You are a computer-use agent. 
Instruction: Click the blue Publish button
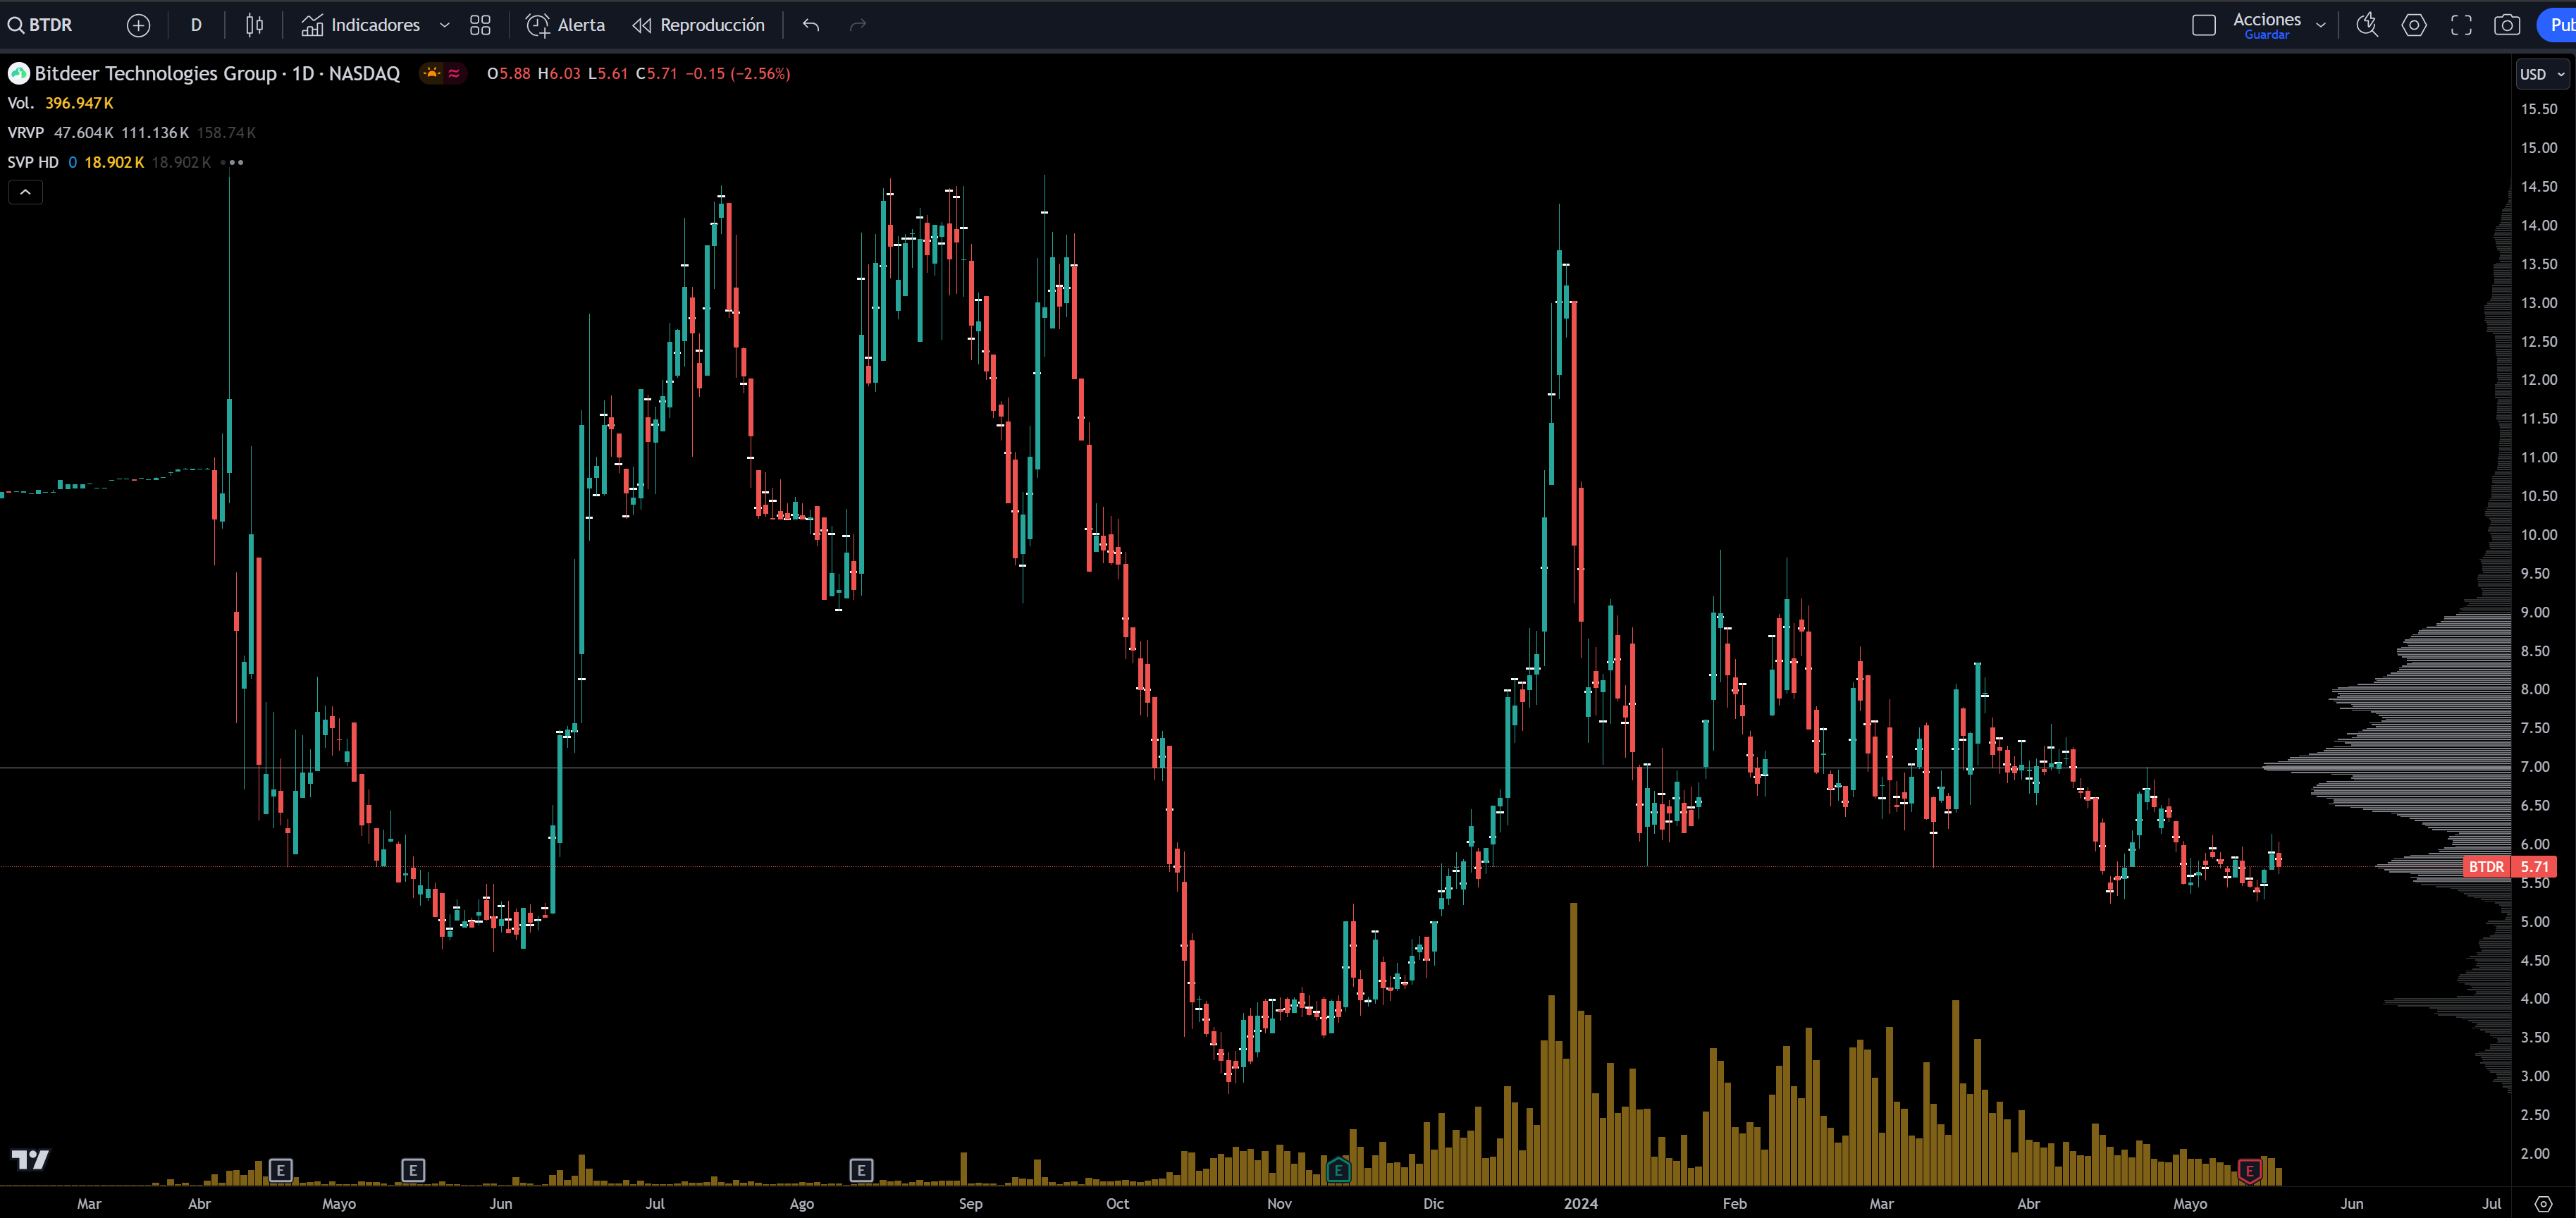(2557, 25)
